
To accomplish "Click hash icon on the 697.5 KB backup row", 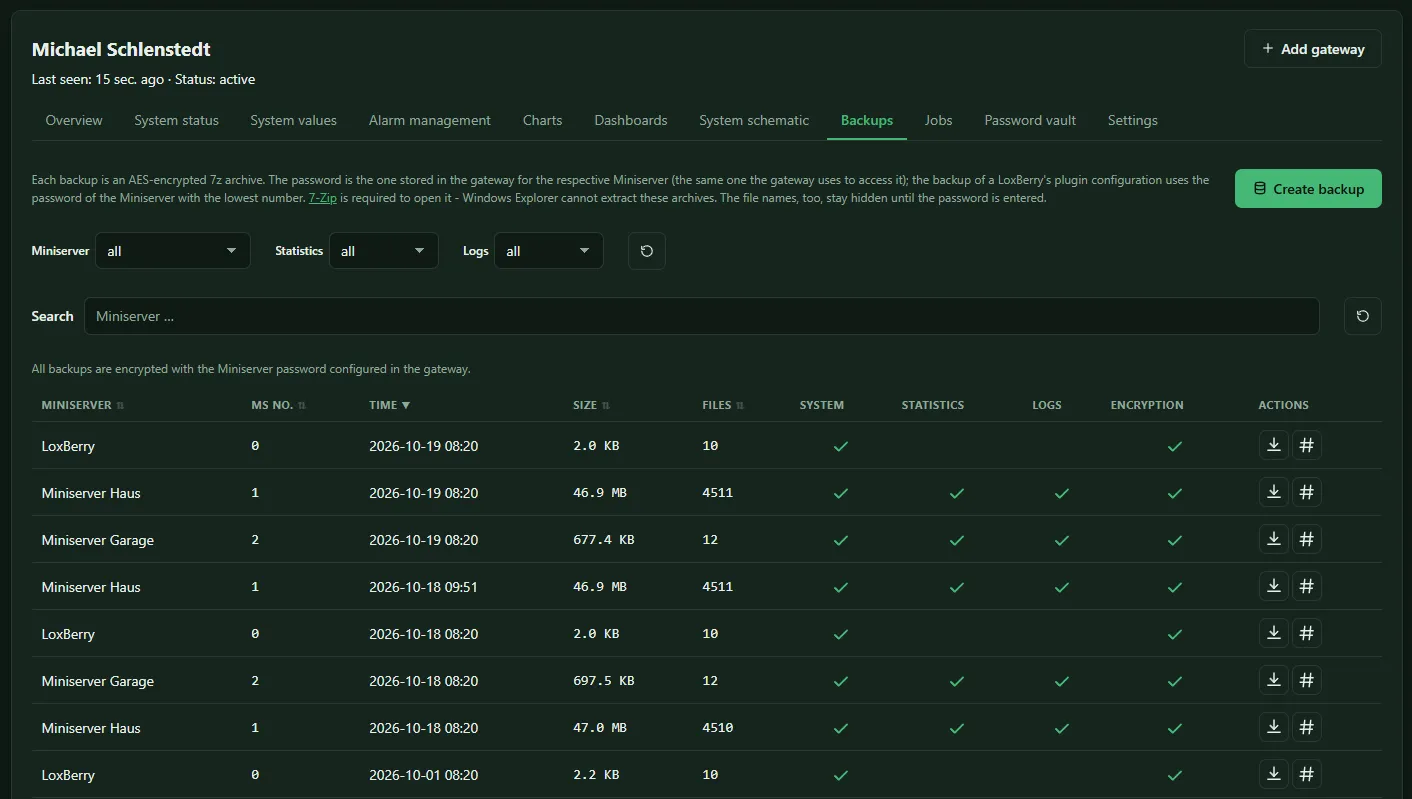I will [x=1306, y=680].
